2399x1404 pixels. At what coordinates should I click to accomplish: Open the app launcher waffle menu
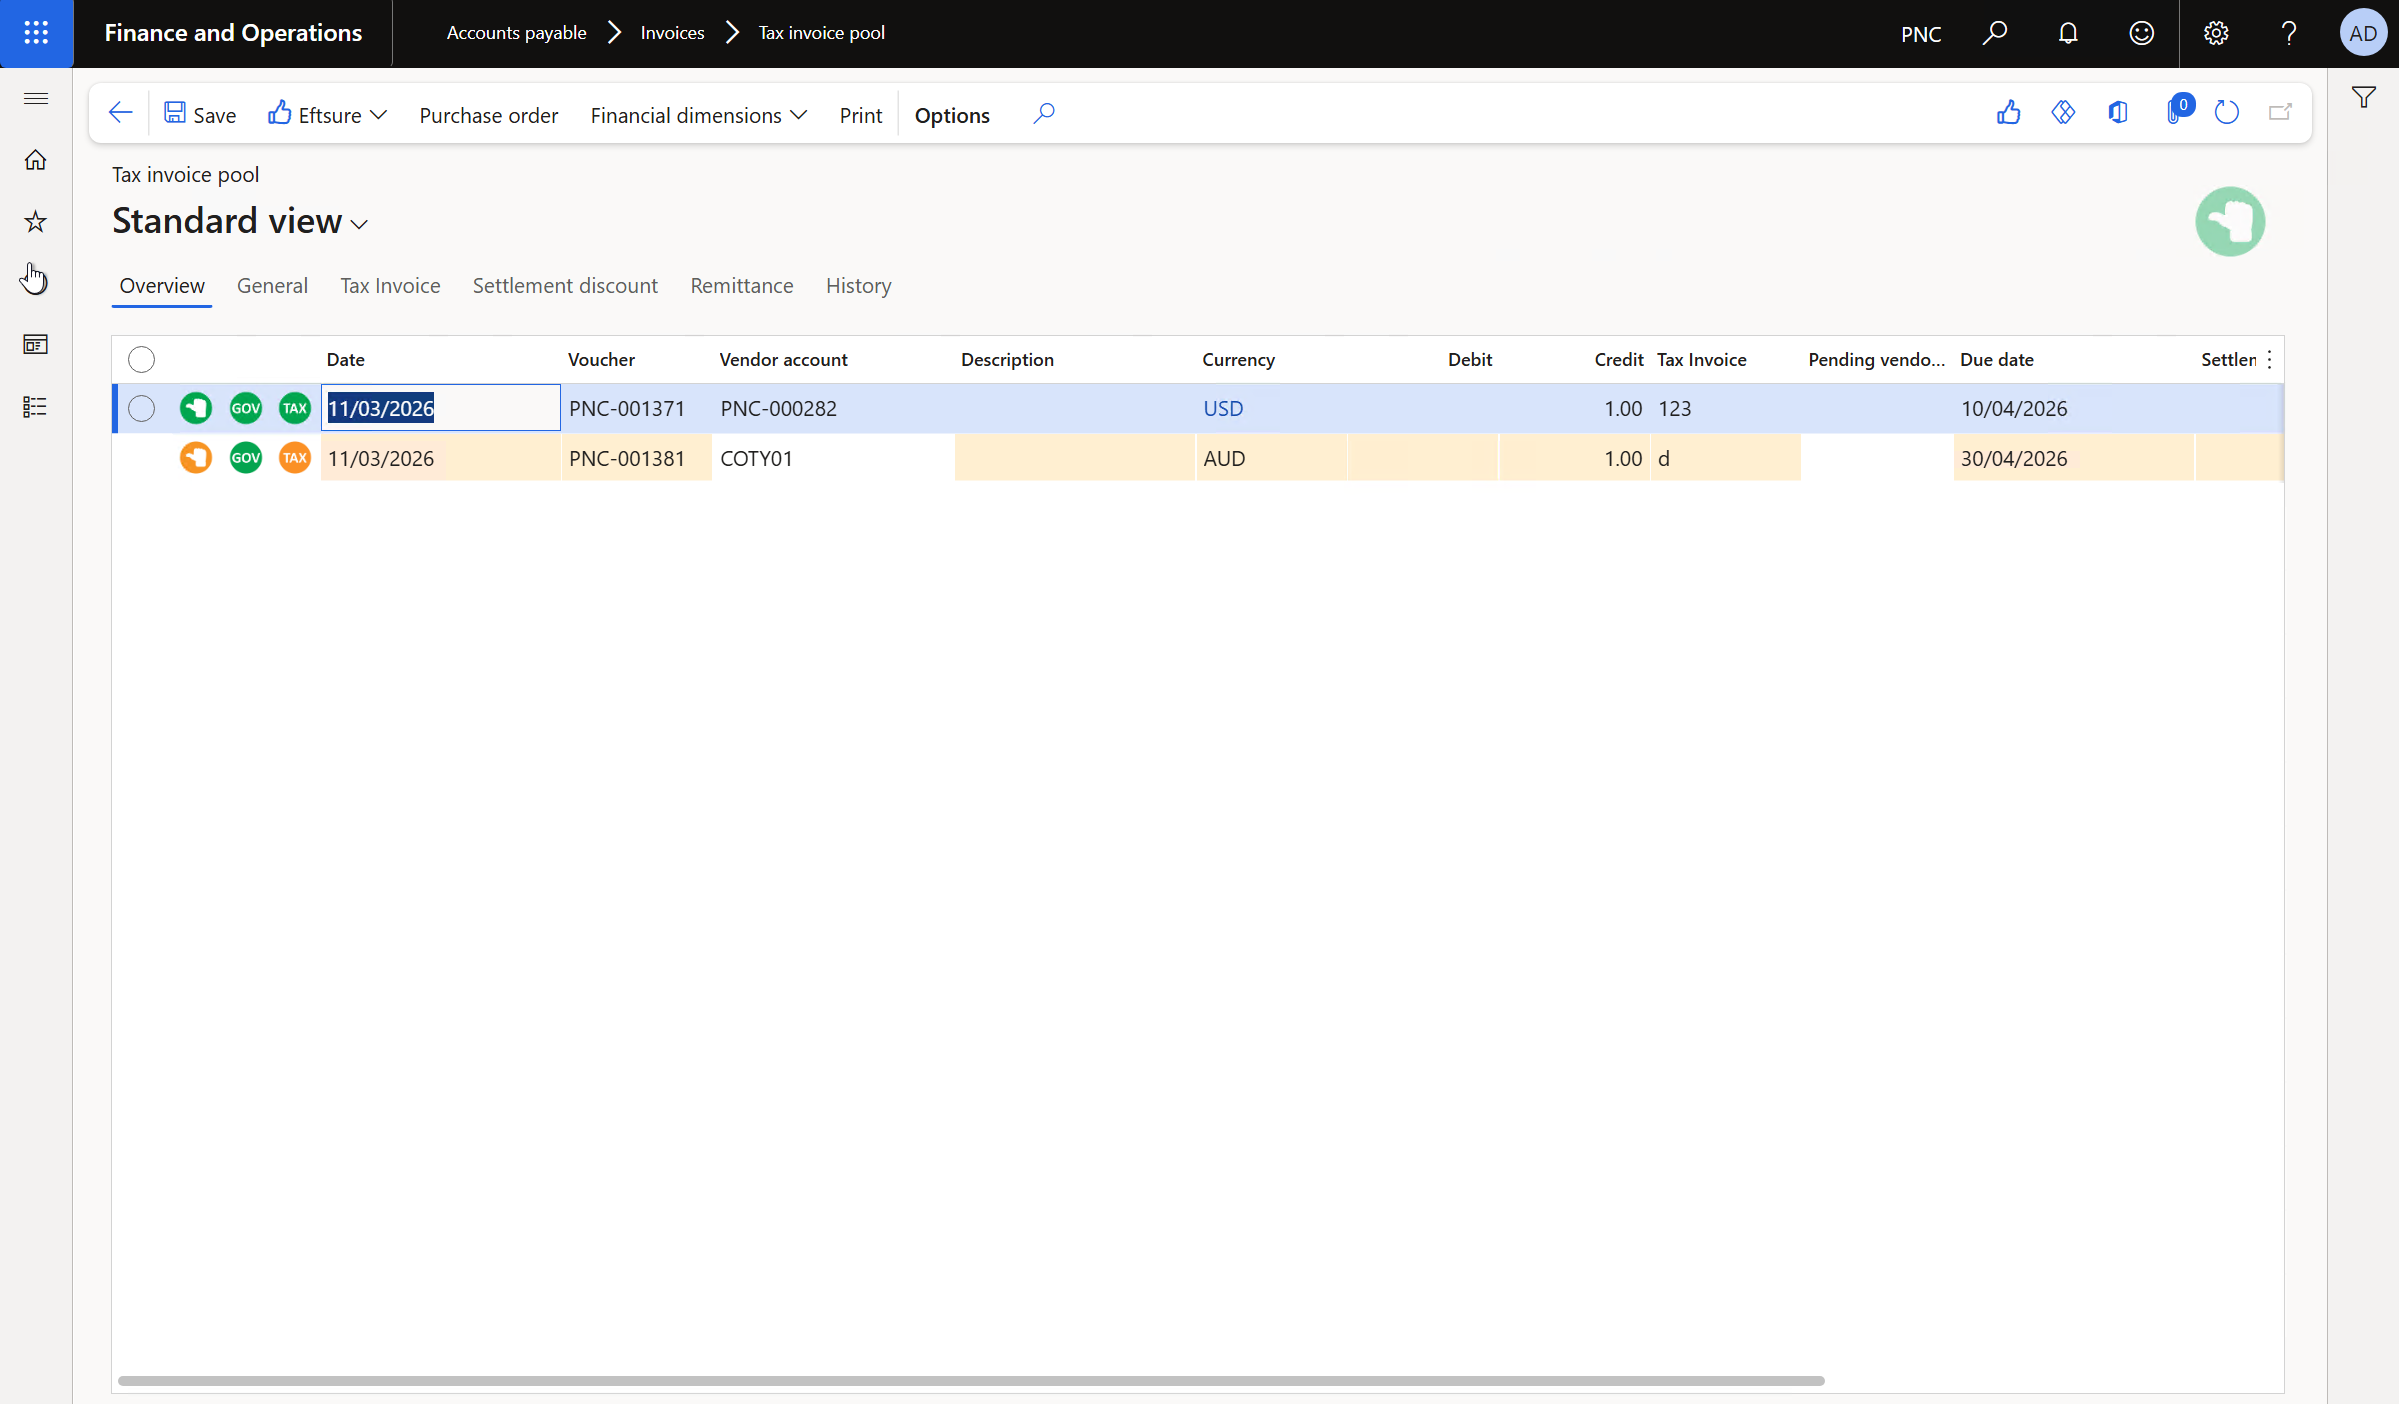pyautogui.click(x=36, y=33)
